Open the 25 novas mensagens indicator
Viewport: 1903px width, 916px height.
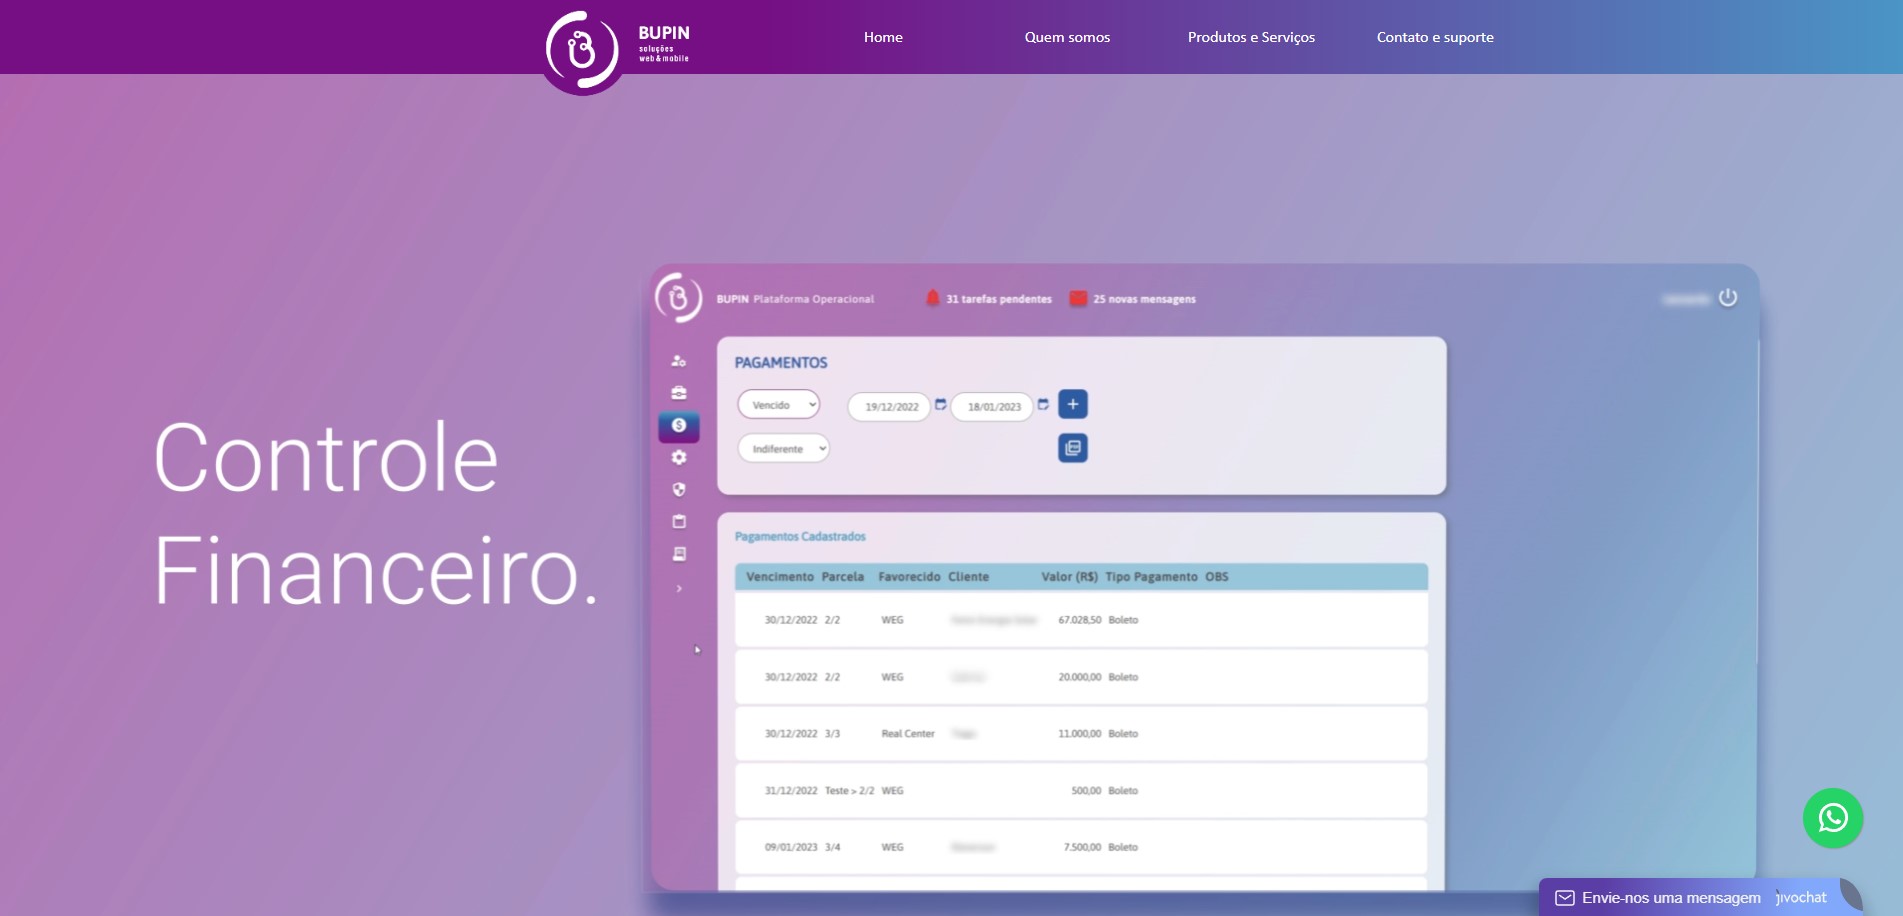[x=1133, y=299]
